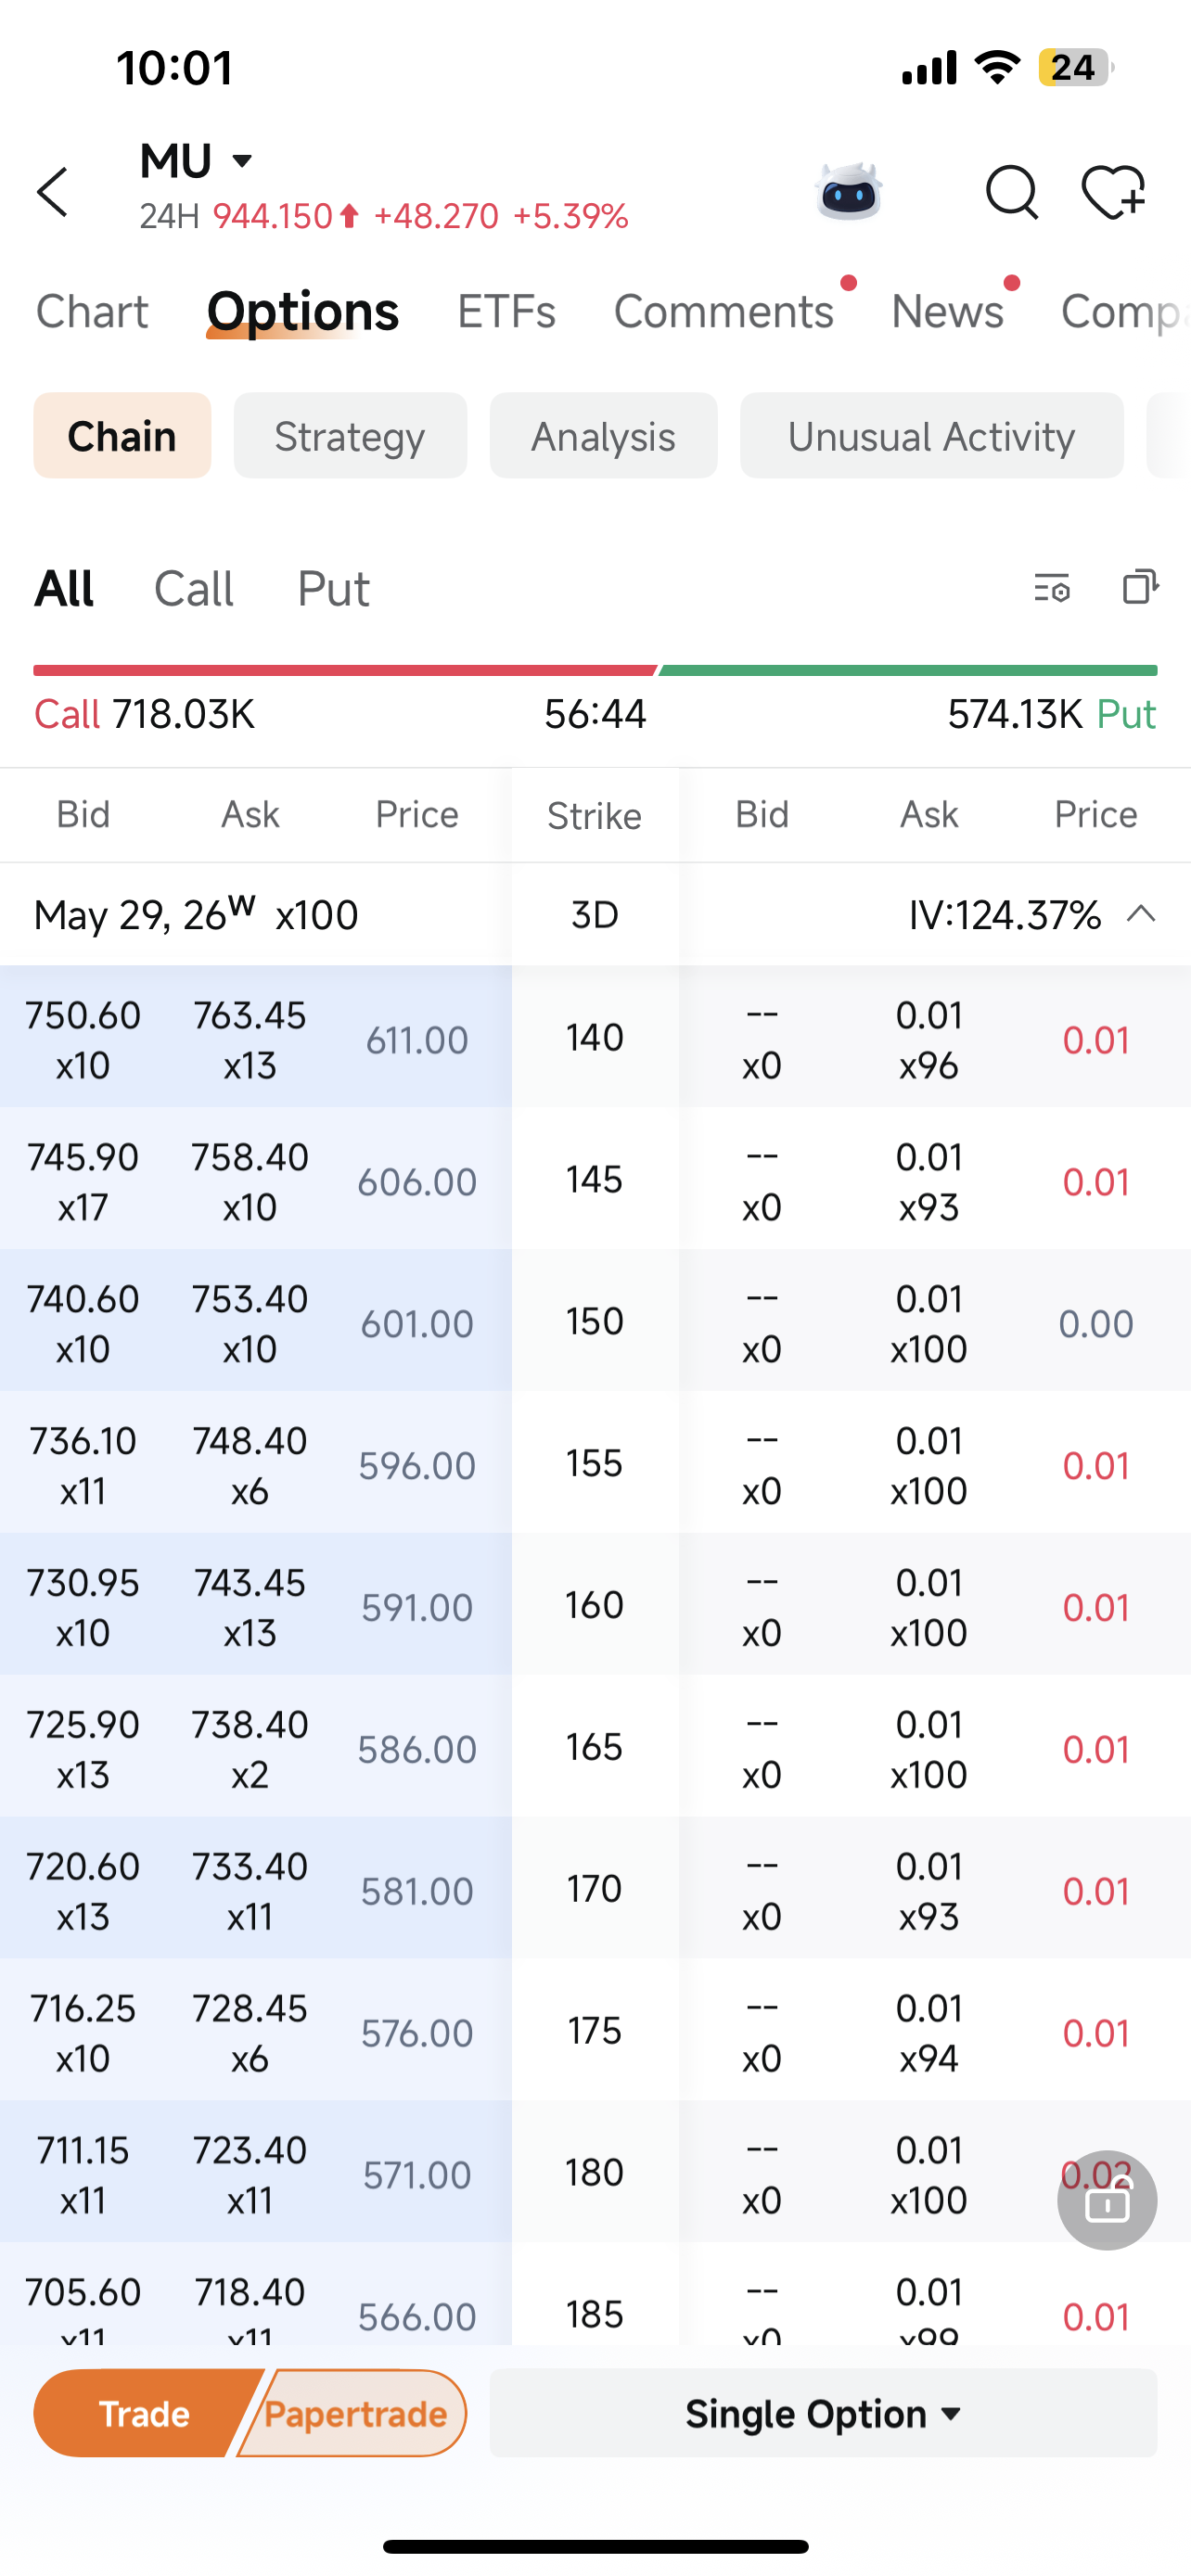
Task: Open the Unusual Activity button
Action: click(x=931, y=436)
